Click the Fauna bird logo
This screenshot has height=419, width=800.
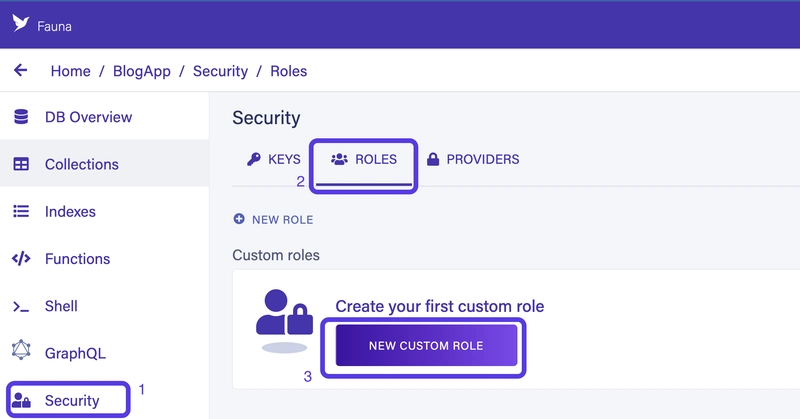[x=20, y=23]
